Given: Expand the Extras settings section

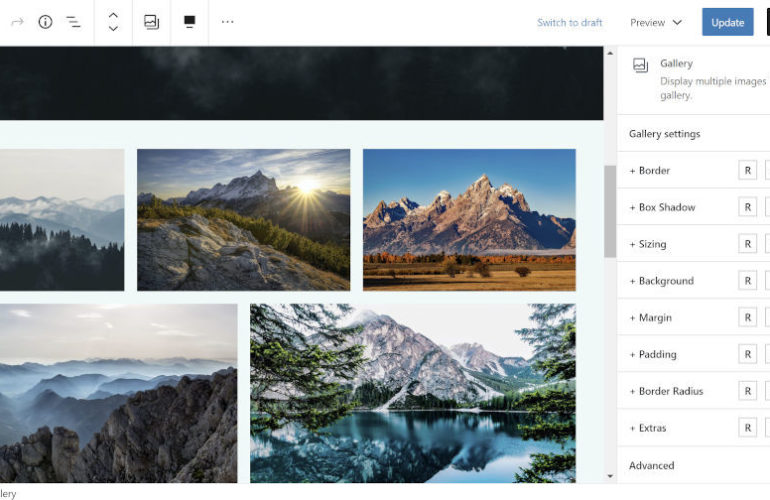Looking at the screenshot, I should pyautogui.click(x=648, y=428).
